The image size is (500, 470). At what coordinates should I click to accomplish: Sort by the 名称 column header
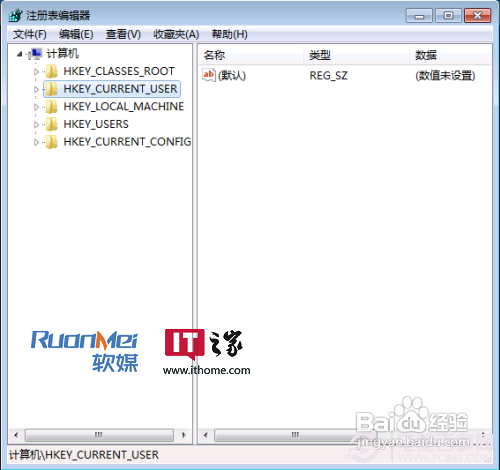251,55
